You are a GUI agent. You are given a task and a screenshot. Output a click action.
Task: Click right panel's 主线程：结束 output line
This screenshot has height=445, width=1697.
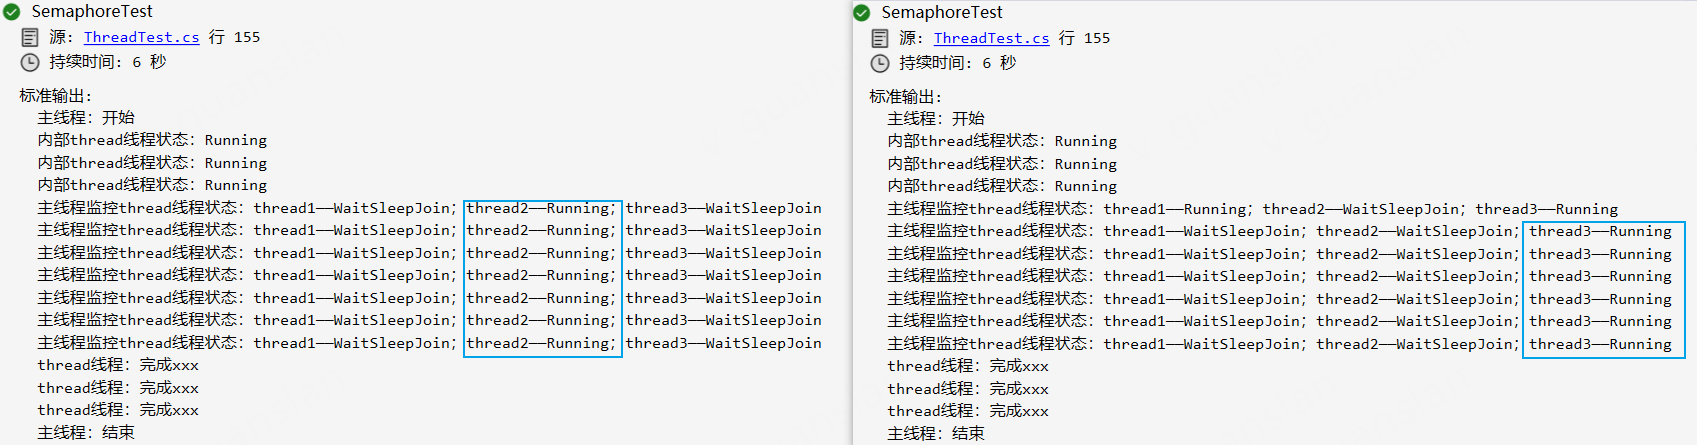[936, 434]
